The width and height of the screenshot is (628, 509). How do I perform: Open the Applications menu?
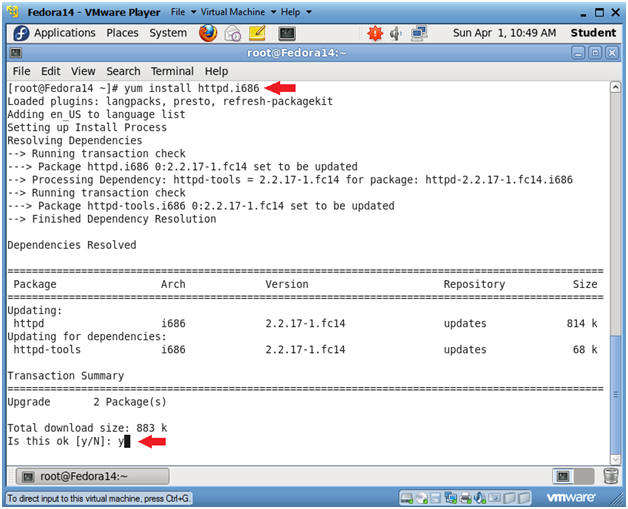(64, 33)
